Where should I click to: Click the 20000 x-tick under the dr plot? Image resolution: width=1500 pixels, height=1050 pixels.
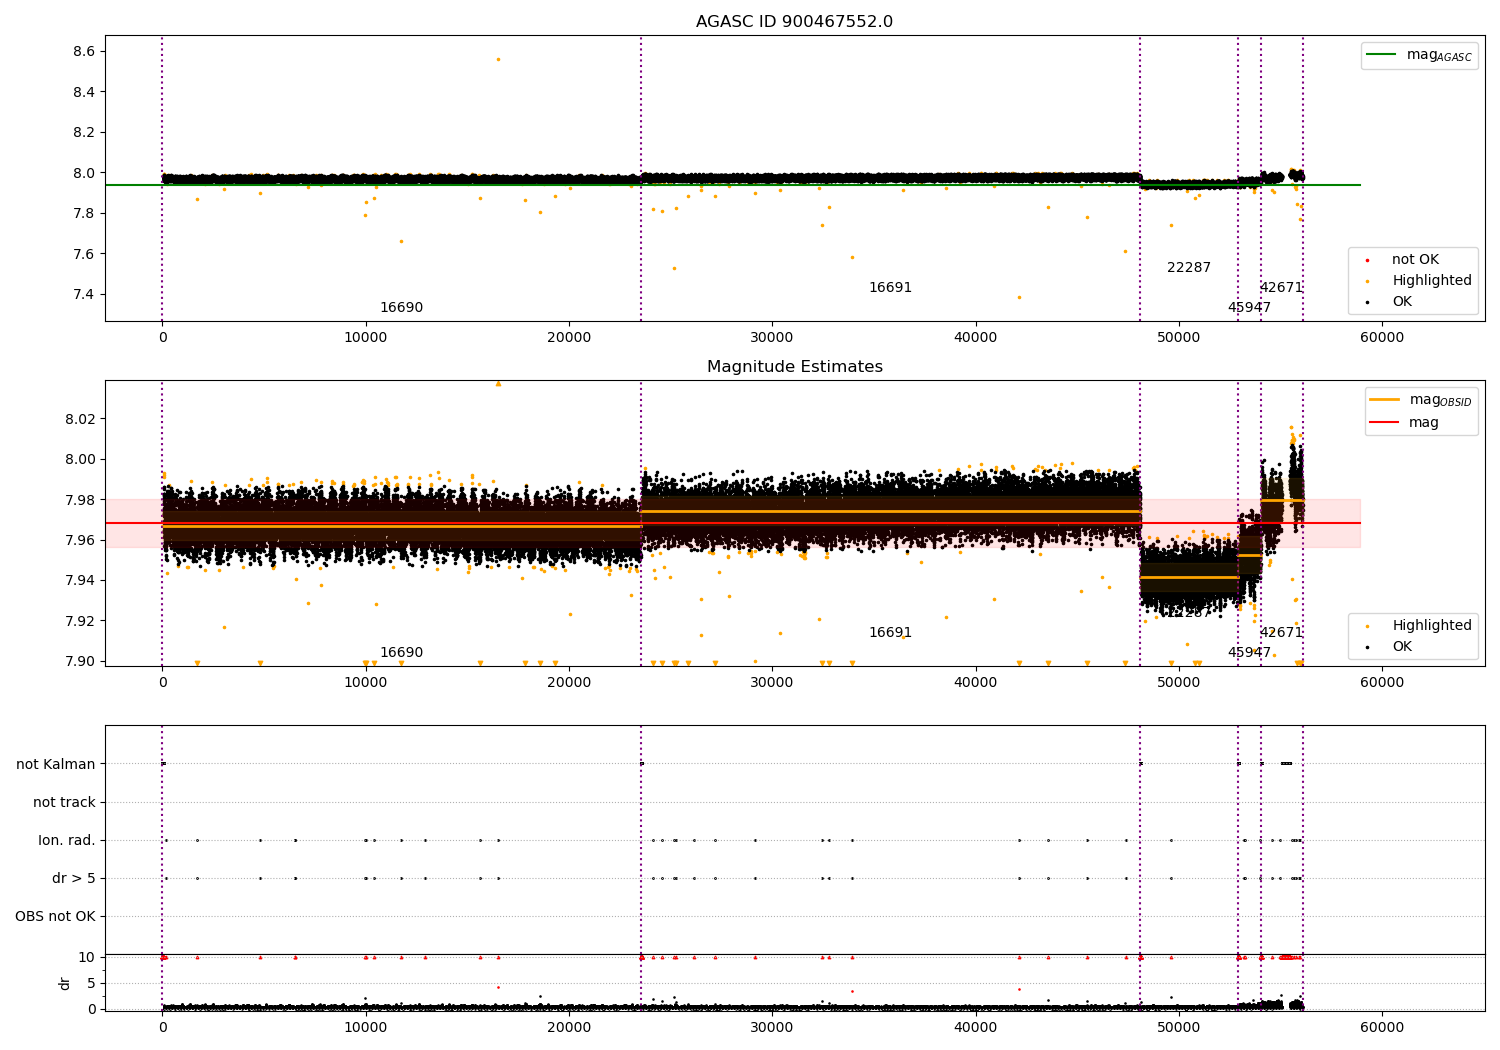(569, 1026)
